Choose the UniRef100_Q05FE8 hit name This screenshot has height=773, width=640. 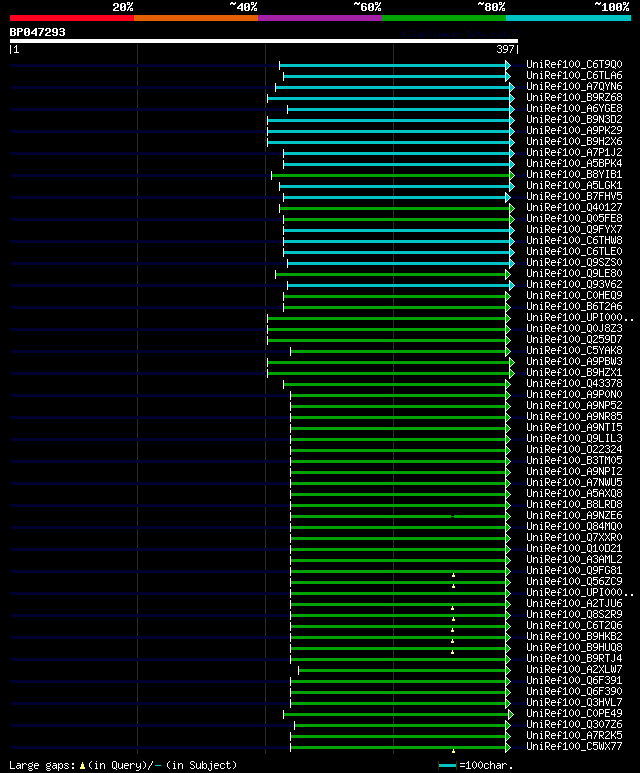coord(574,218)
